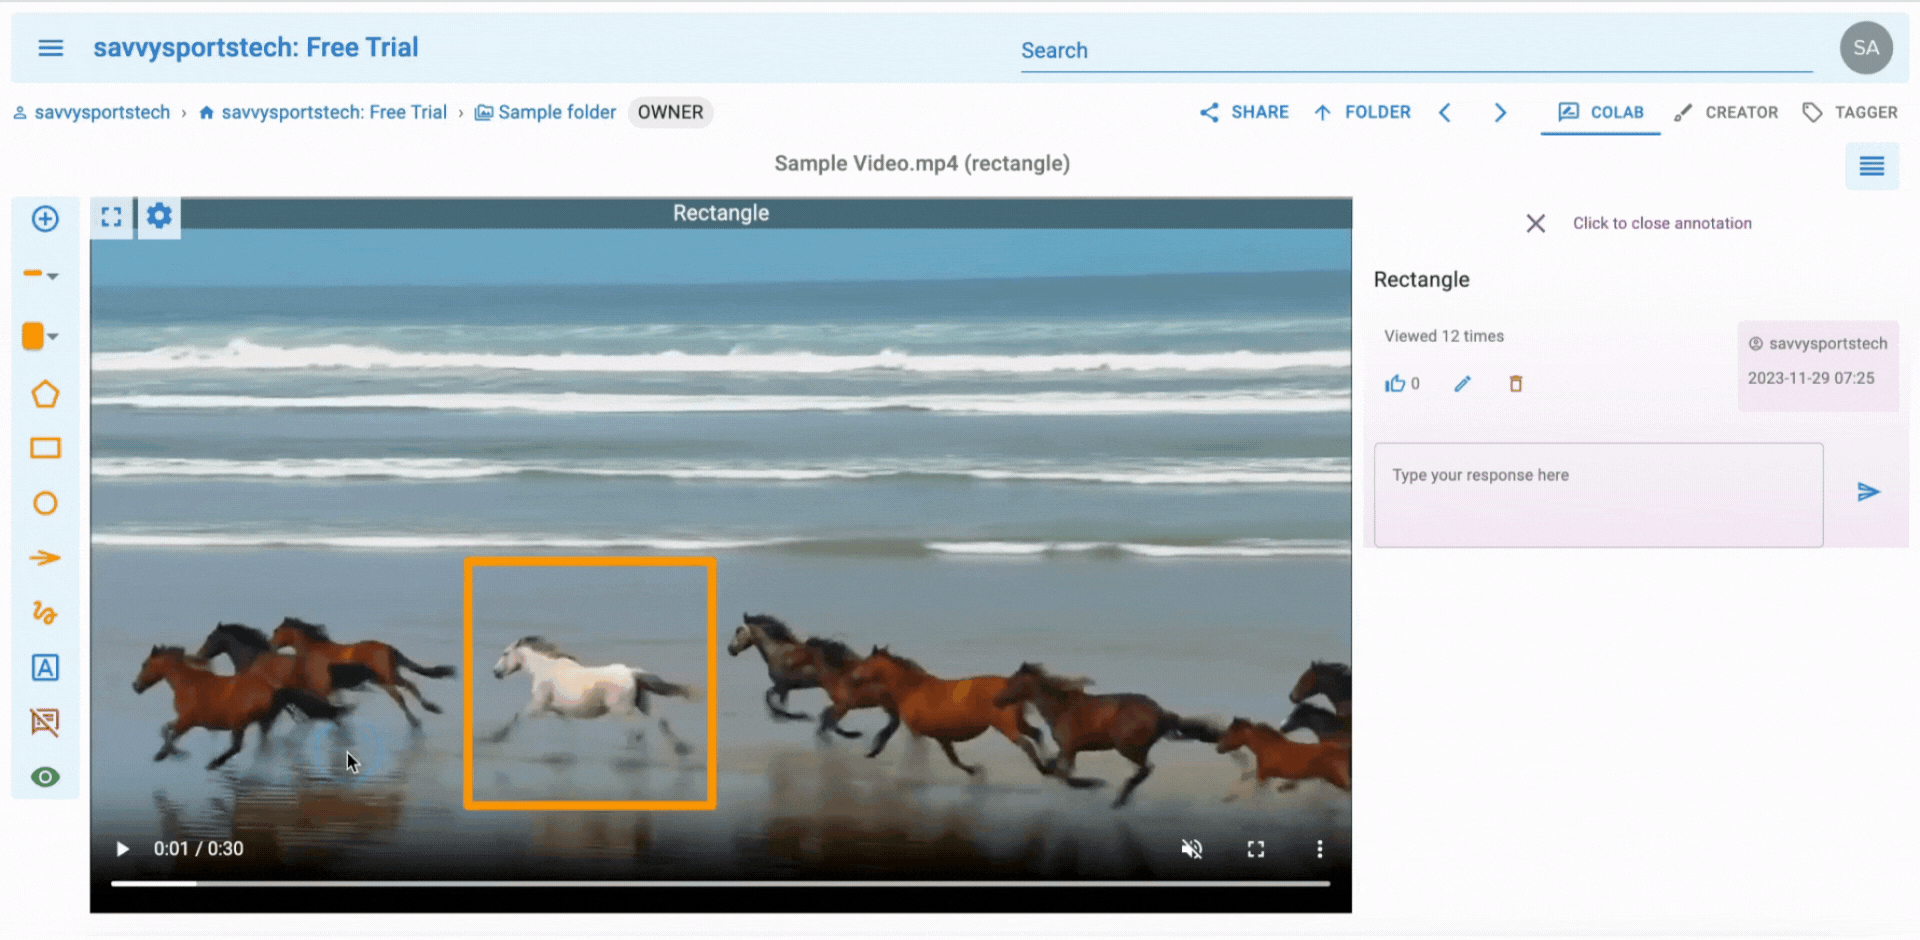The image size is (1920, 940).
Task: Click the SA user avatar
Action: pyautogui.click(x=1866, y=48)
